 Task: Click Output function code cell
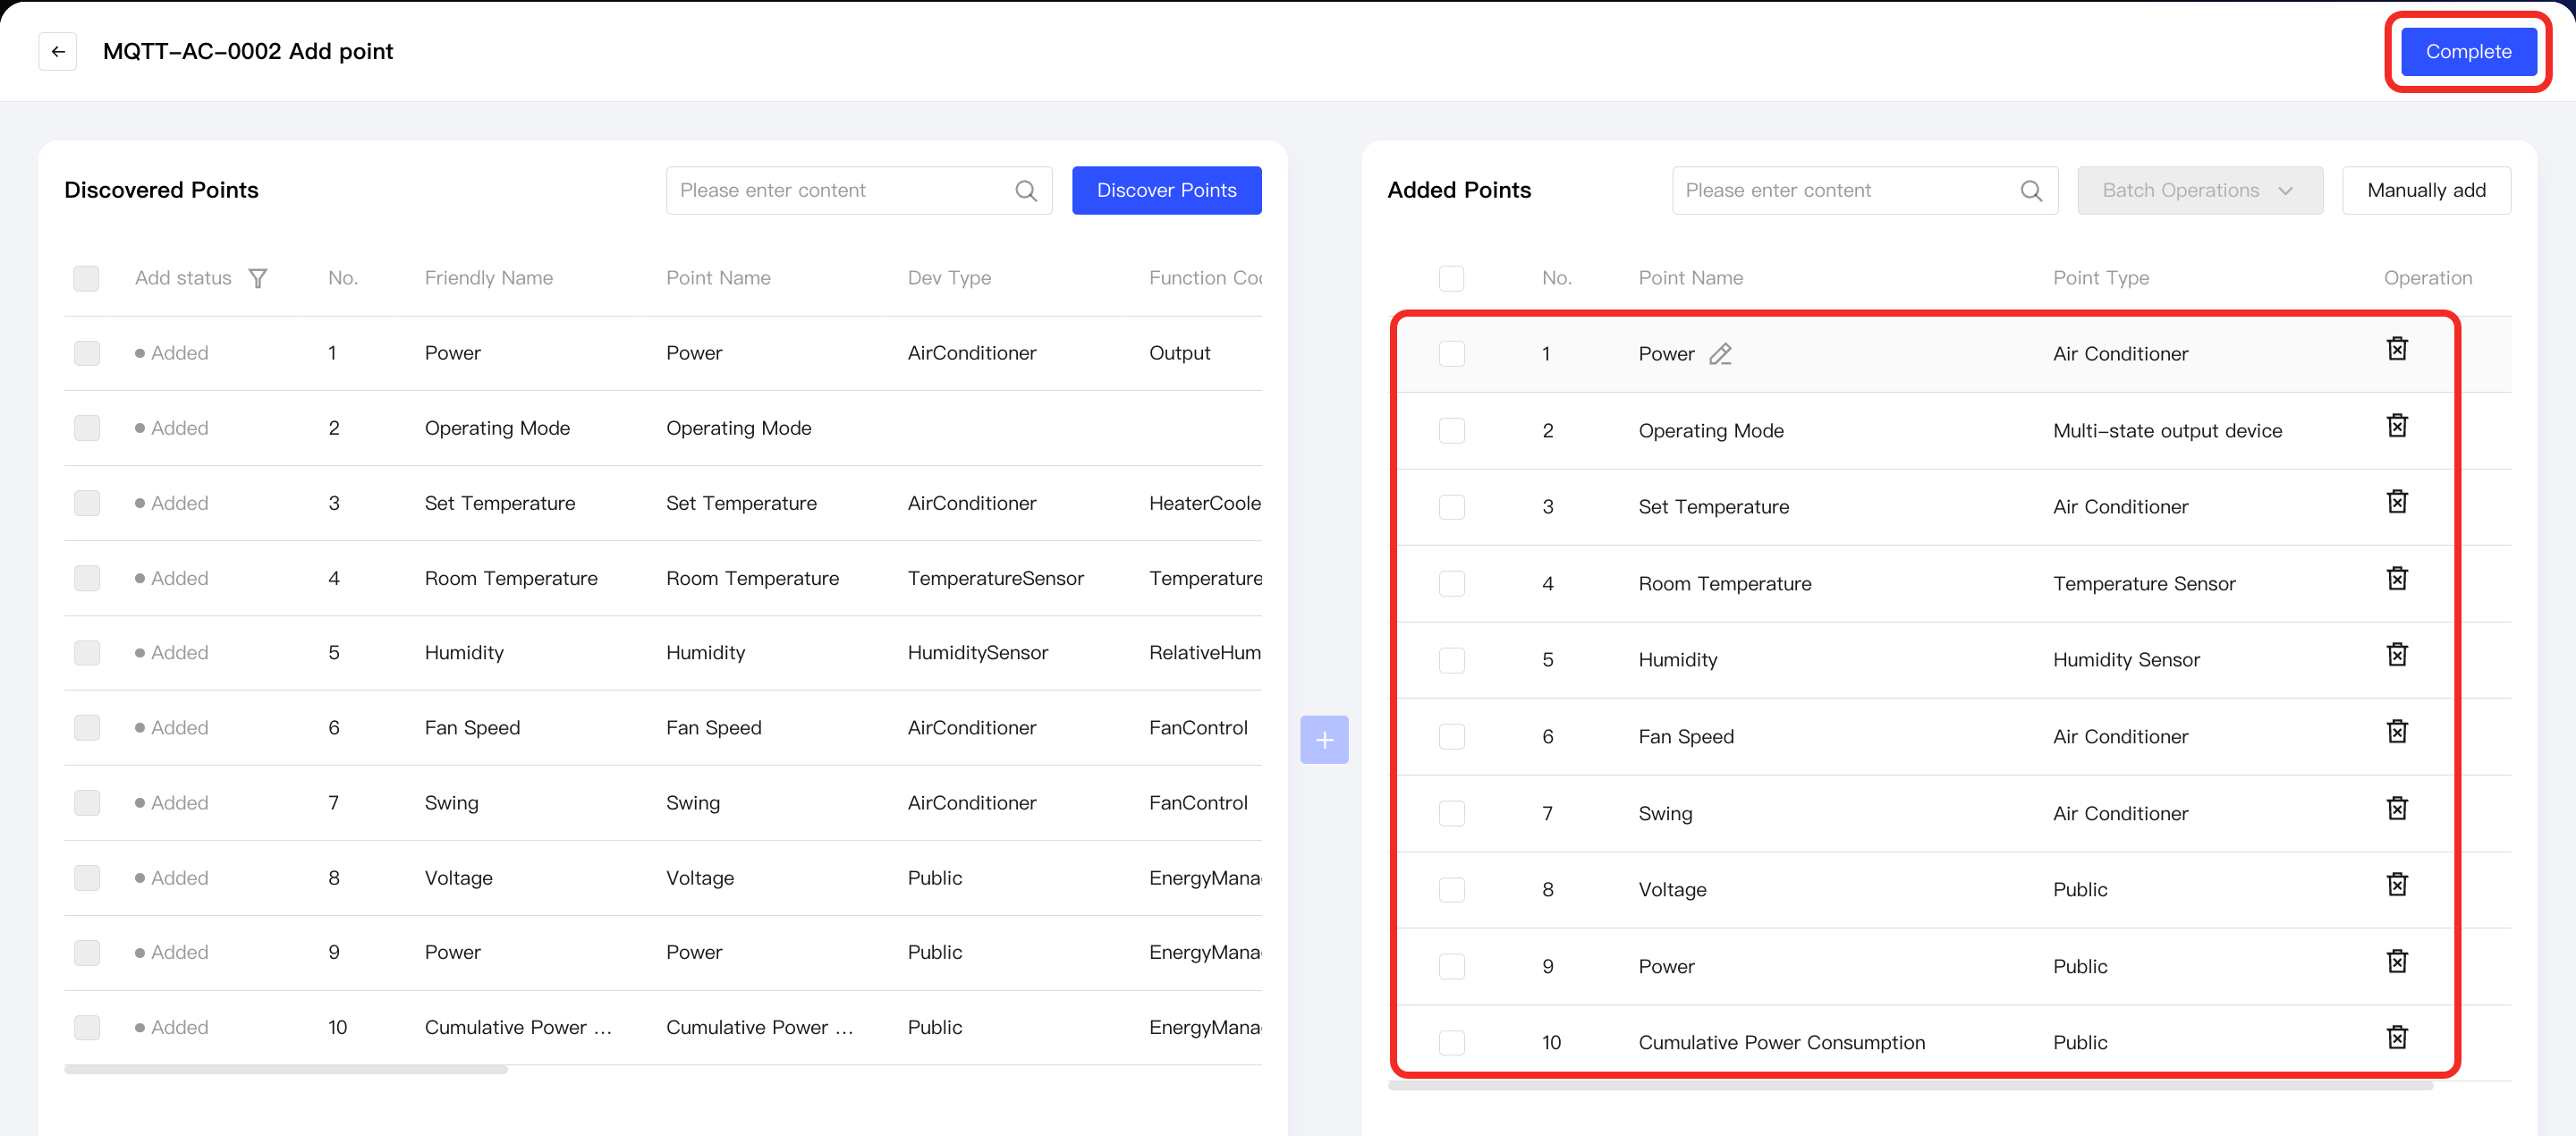[x=1179, y=353]
